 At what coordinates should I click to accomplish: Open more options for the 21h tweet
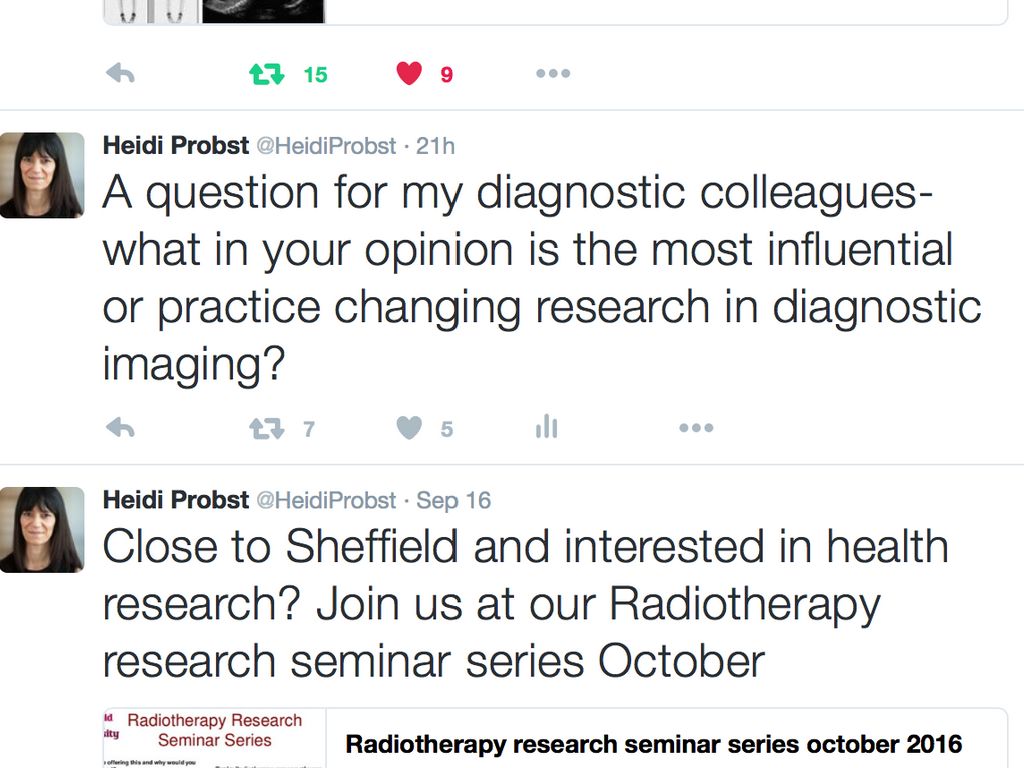tap(696, 428)
